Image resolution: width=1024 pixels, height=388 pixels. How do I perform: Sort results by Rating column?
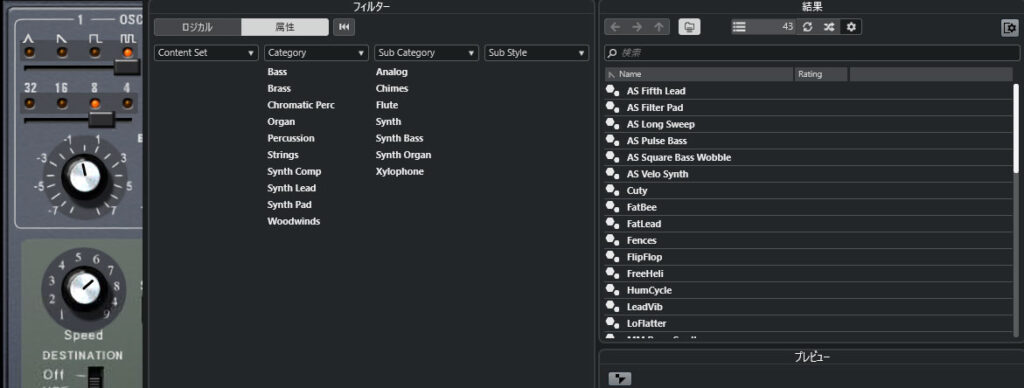coord(821,74)
